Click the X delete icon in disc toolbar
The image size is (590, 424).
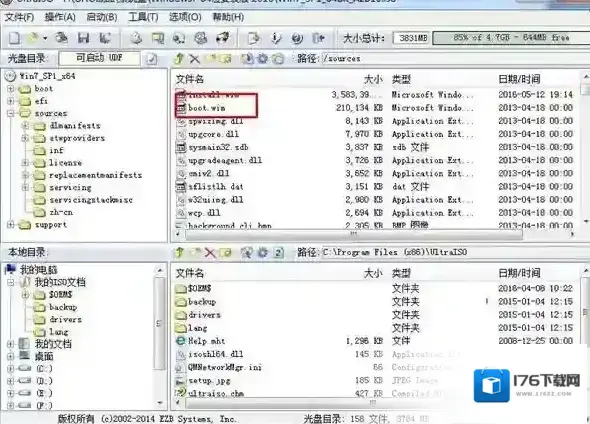point(194,59)
